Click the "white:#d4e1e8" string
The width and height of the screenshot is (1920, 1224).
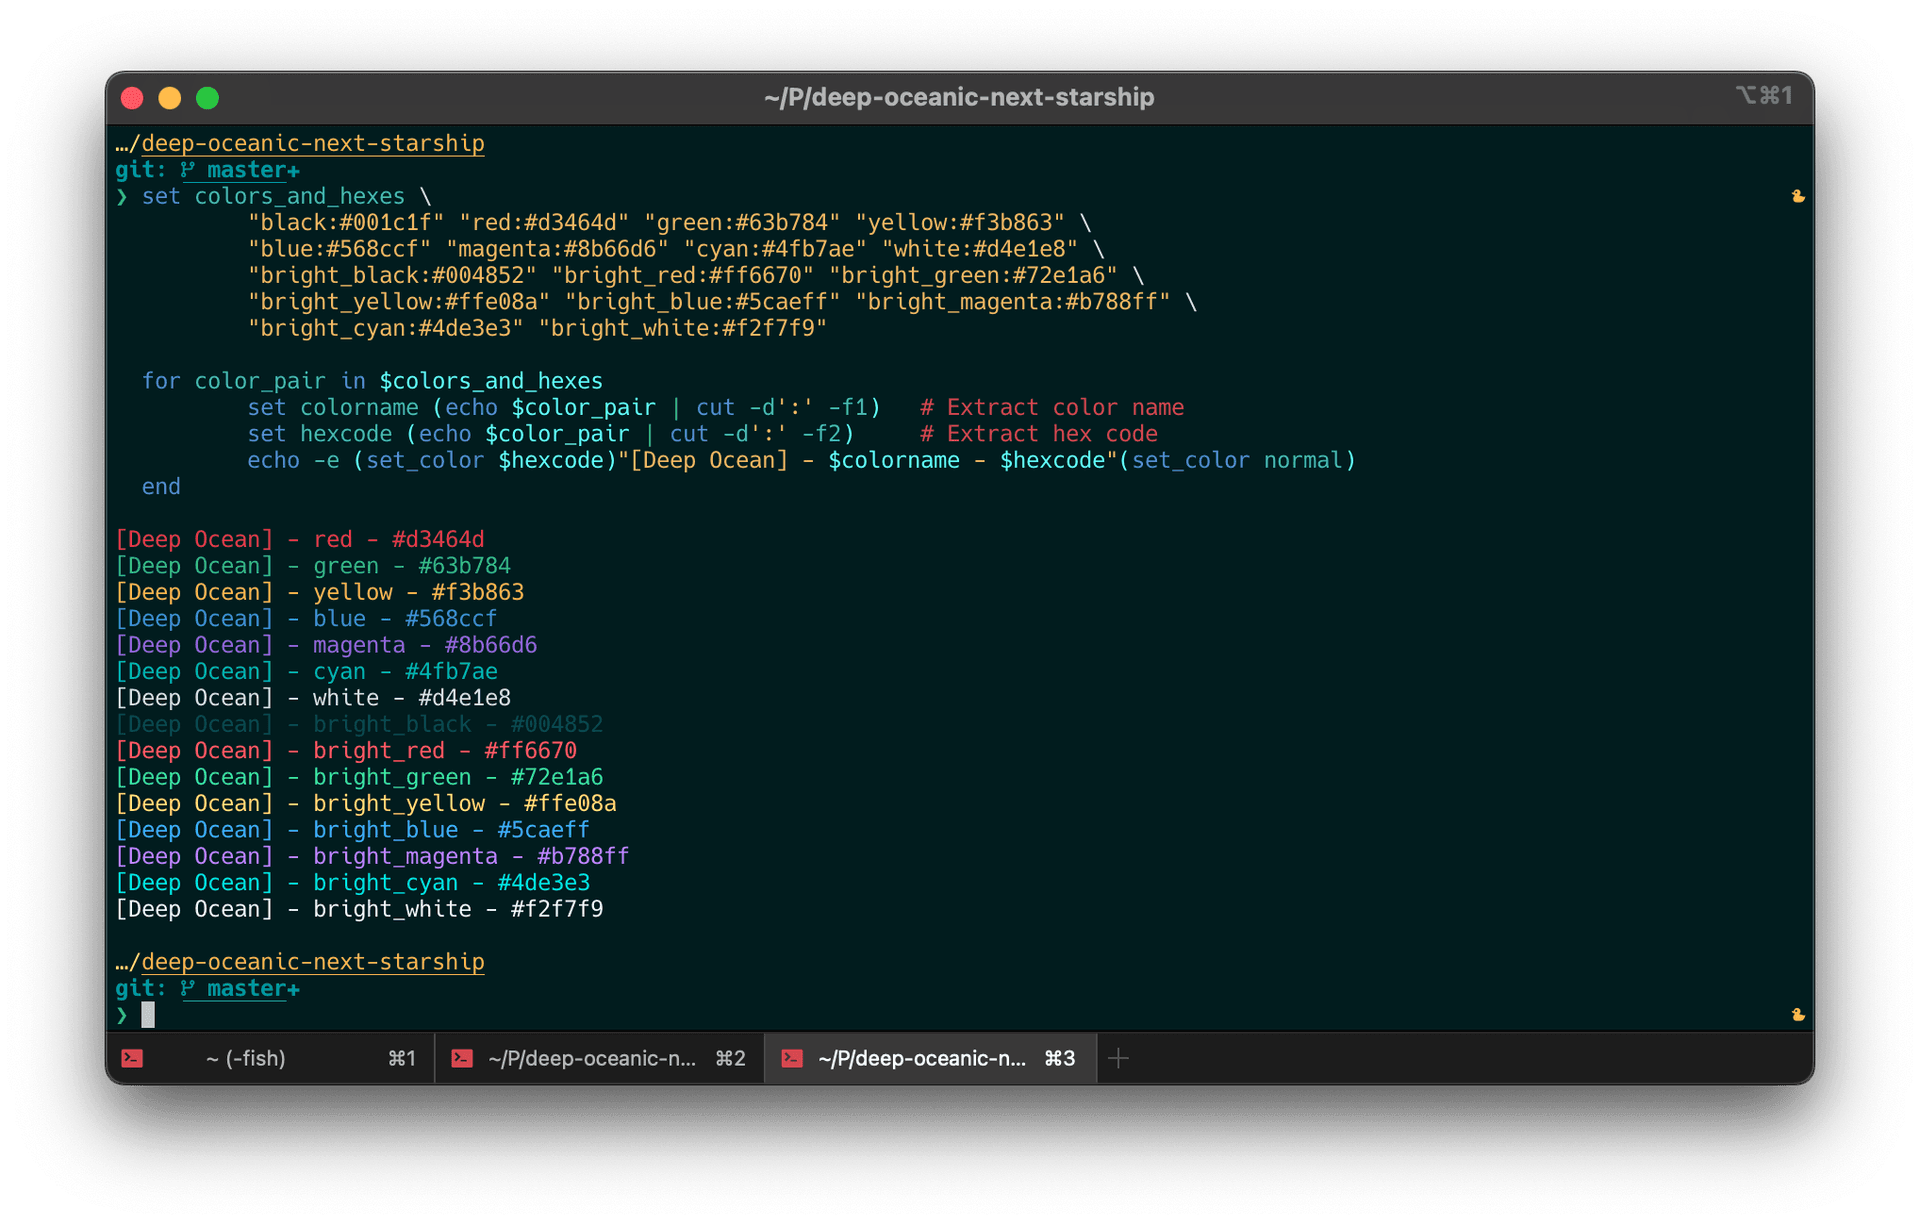pos(980,249)
